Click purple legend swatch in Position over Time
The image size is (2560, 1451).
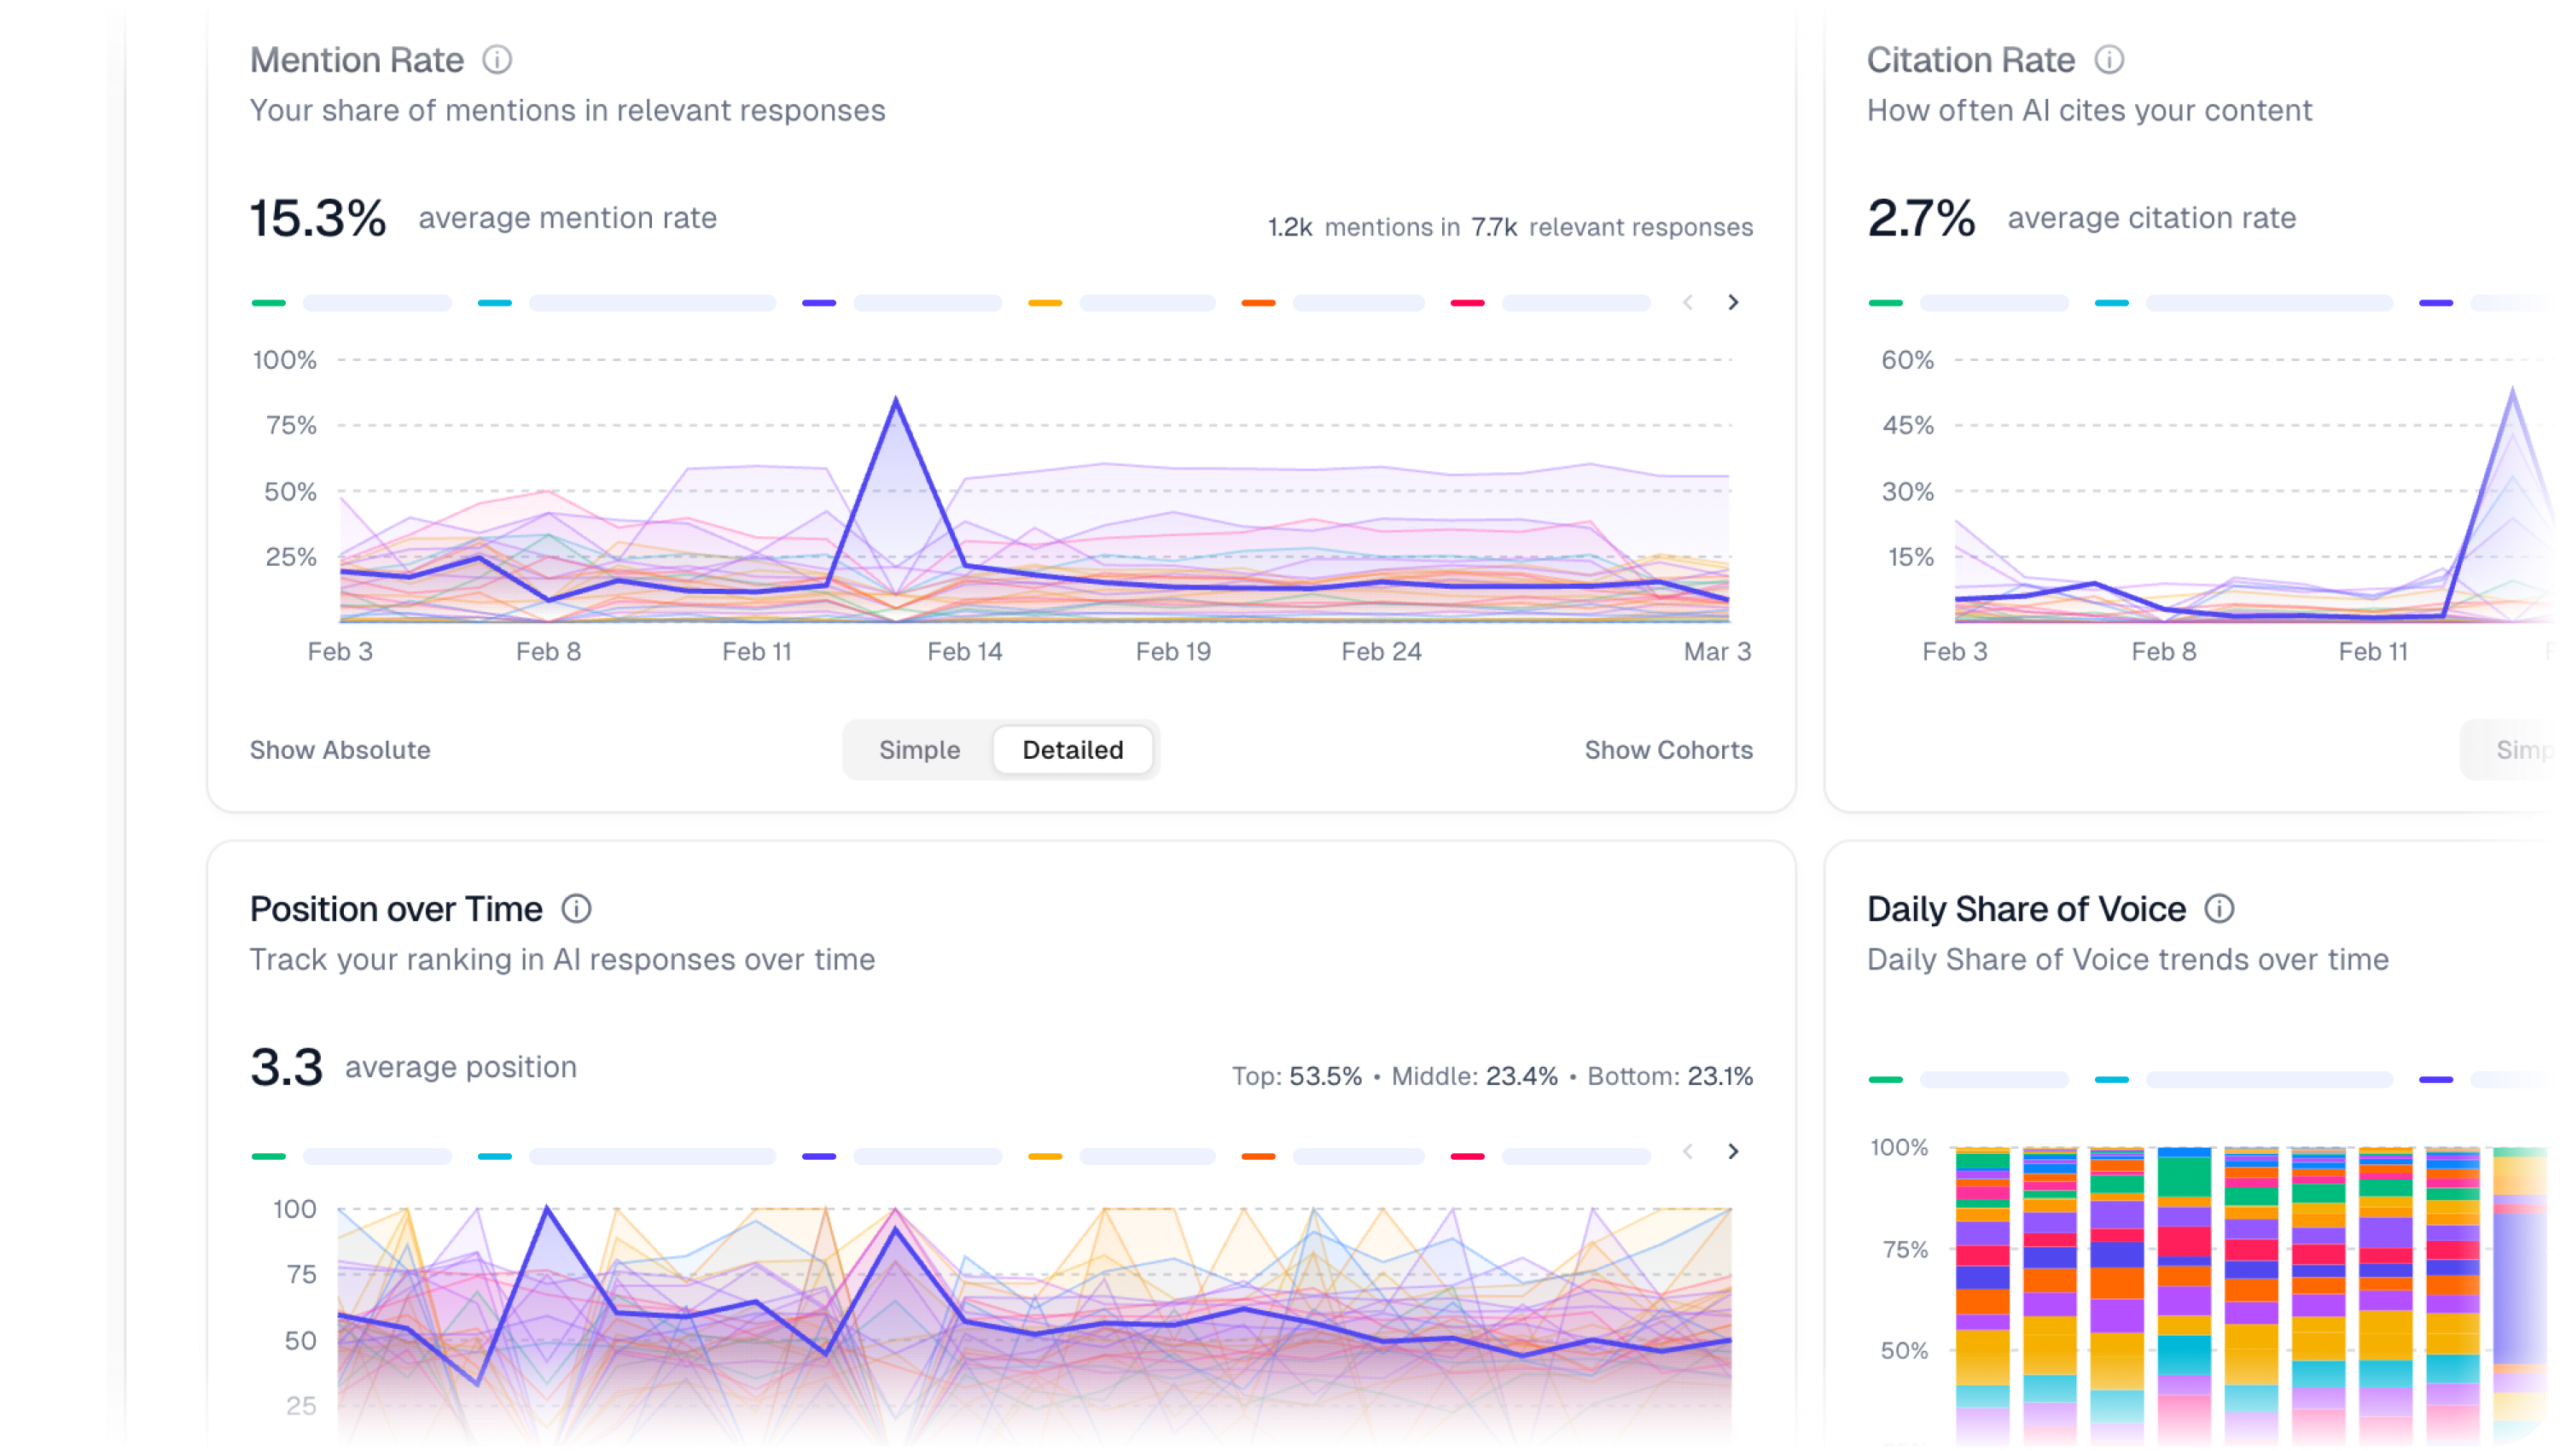click(x=818, y=1156)
